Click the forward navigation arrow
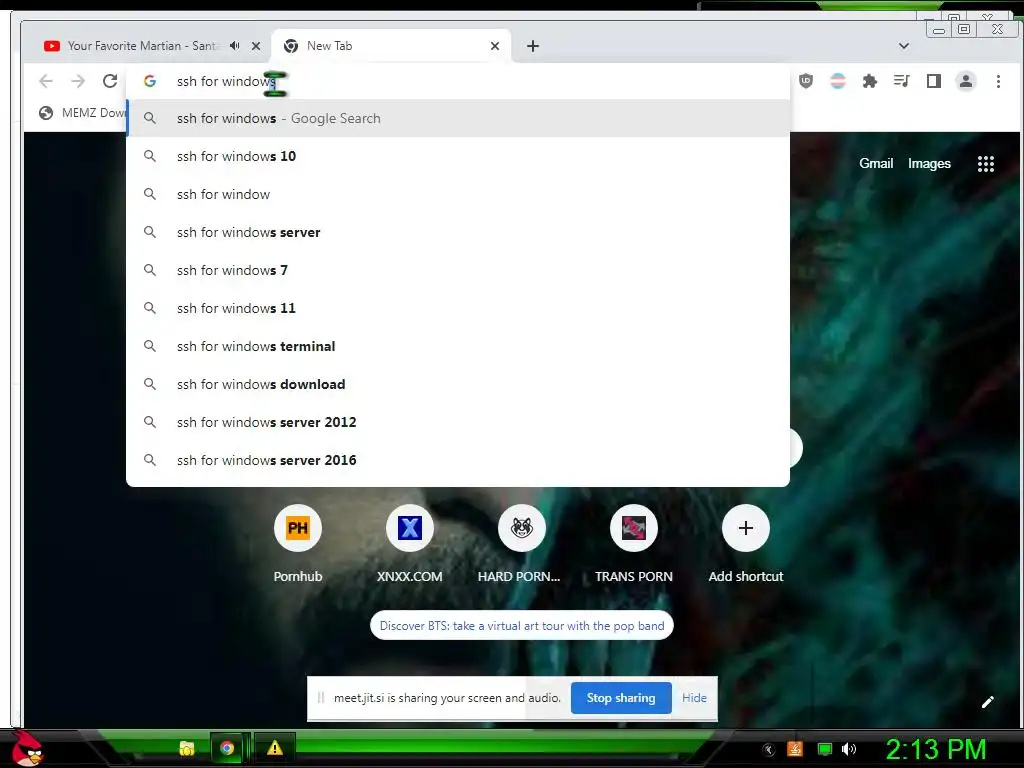Image resolution: width=1024 pixels, height=768 pixels. pyautogui.click(x=78, y=81)
